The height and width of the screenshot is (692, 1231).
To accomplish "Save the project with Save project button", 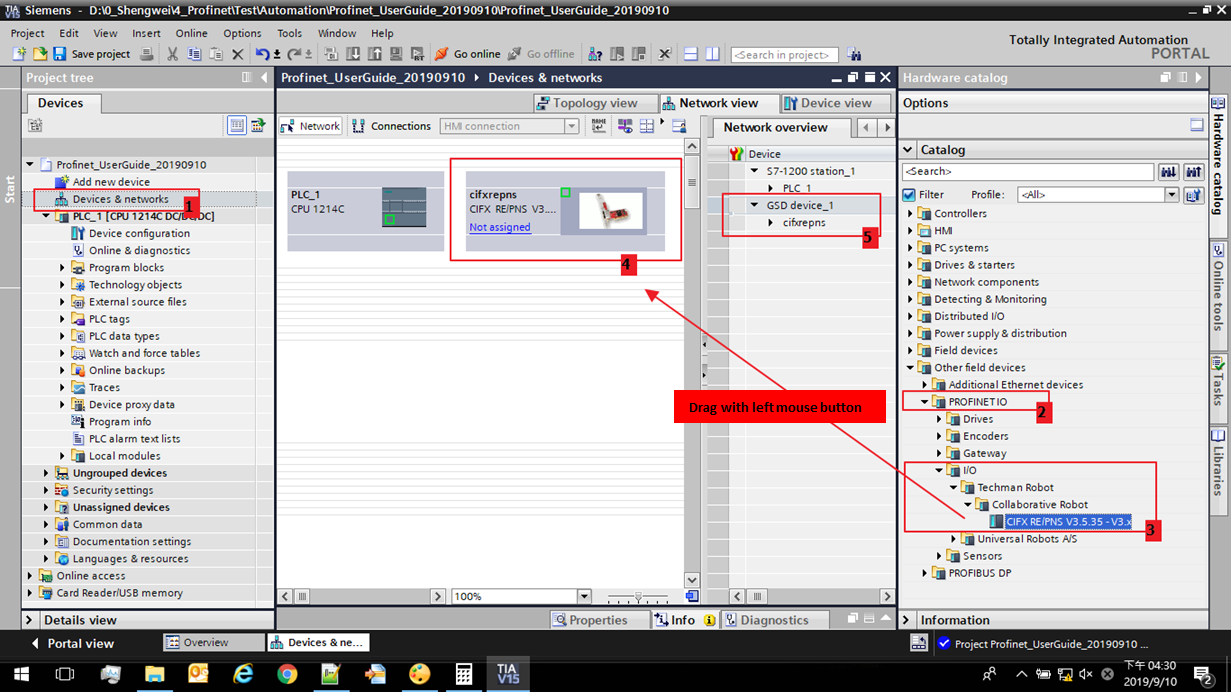I will 91,54.
